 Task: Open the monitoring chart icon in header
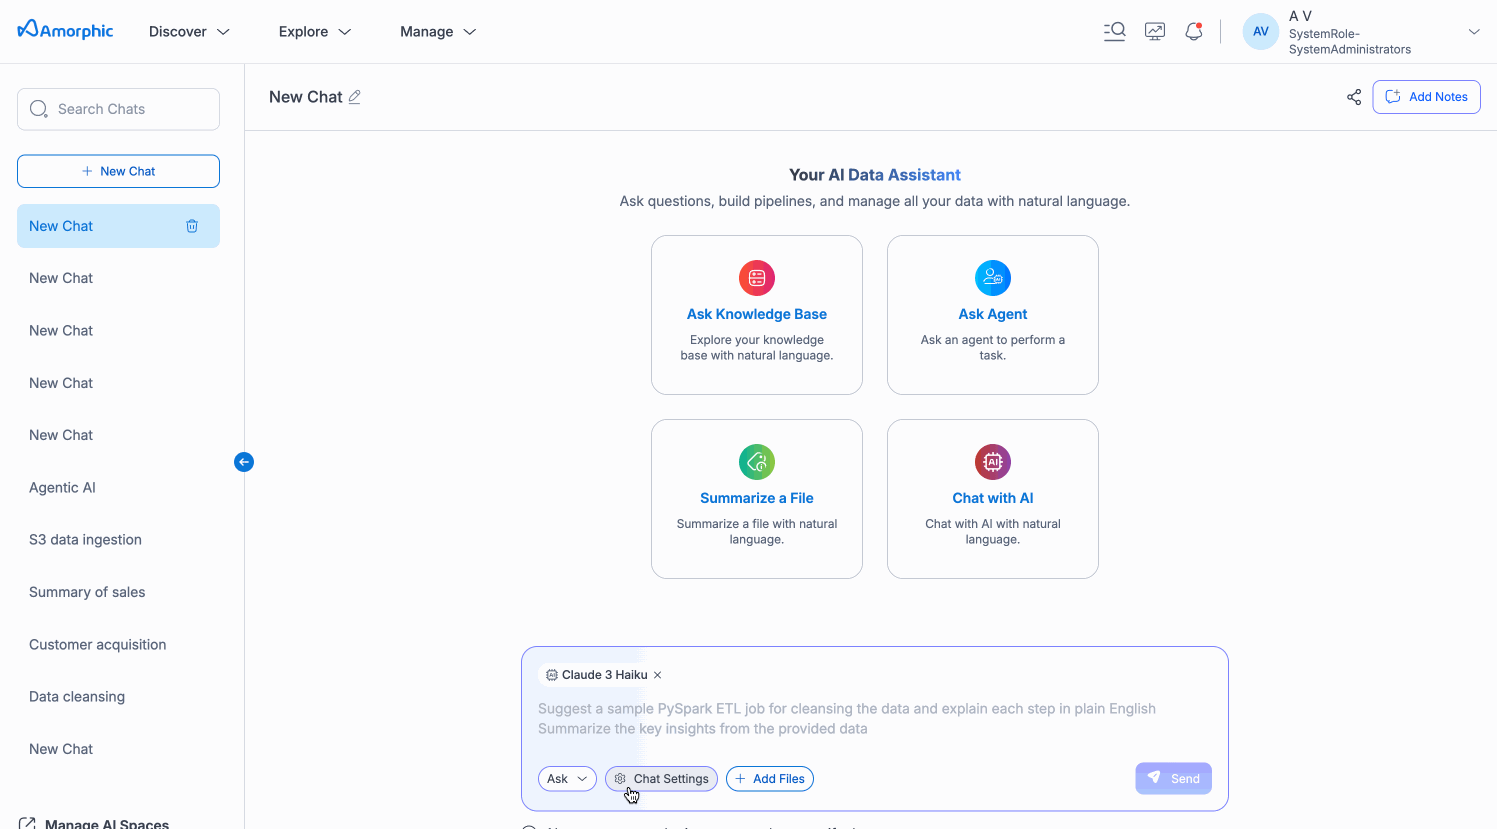1155,31
